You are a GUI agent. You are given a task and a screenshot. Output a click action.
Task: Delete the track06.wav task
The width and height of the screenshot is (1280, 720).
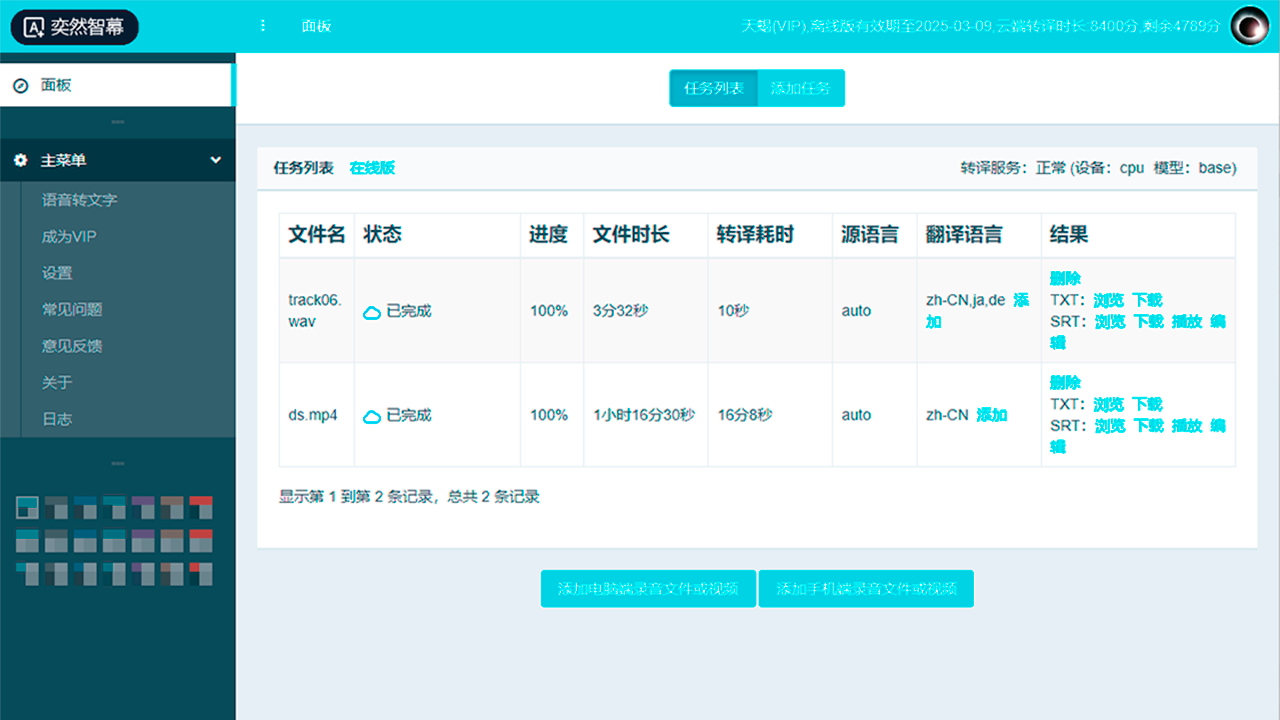tap(1065, 279)
